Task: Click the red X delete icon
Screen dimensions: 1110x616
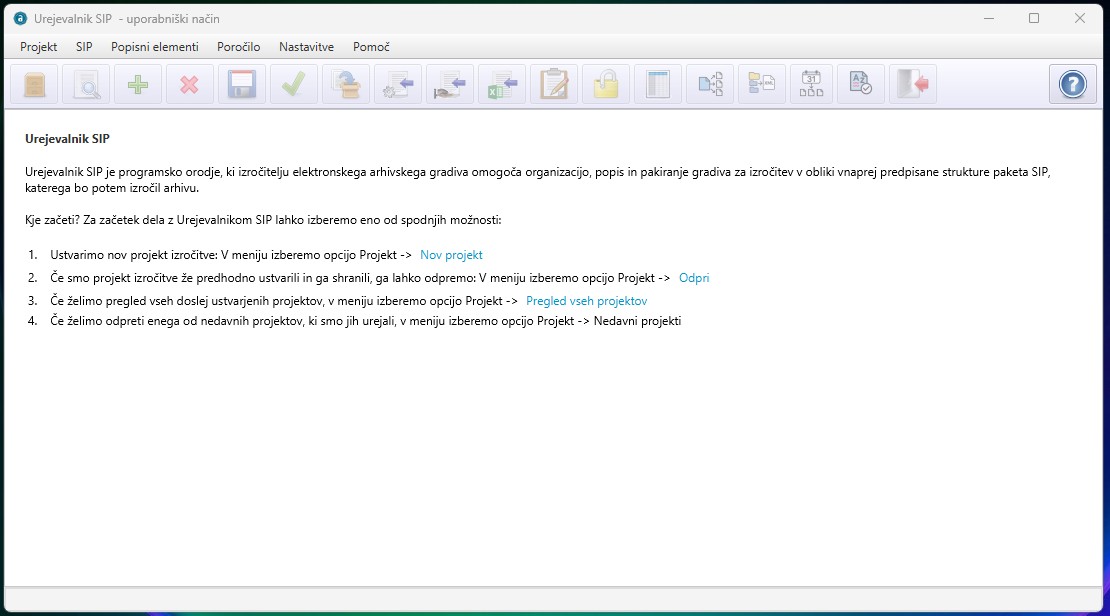Action: click(190, 84)
